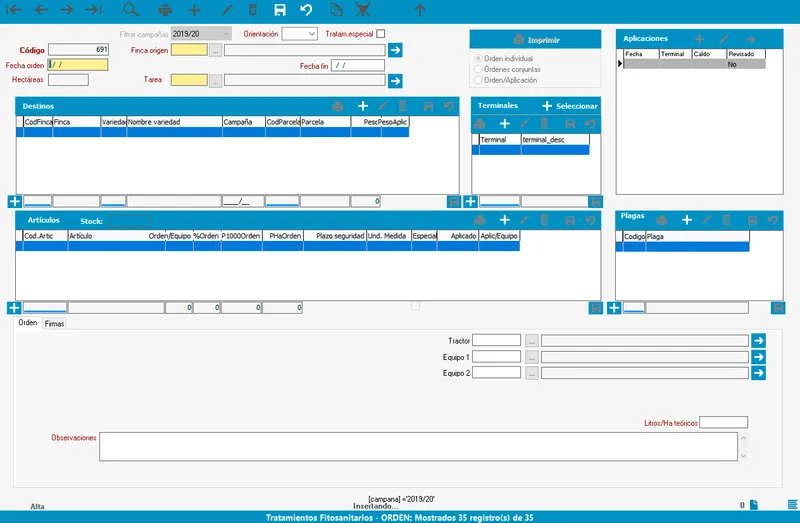
Task: Click the plus below Destinos grid
Action: pos(14,202)
